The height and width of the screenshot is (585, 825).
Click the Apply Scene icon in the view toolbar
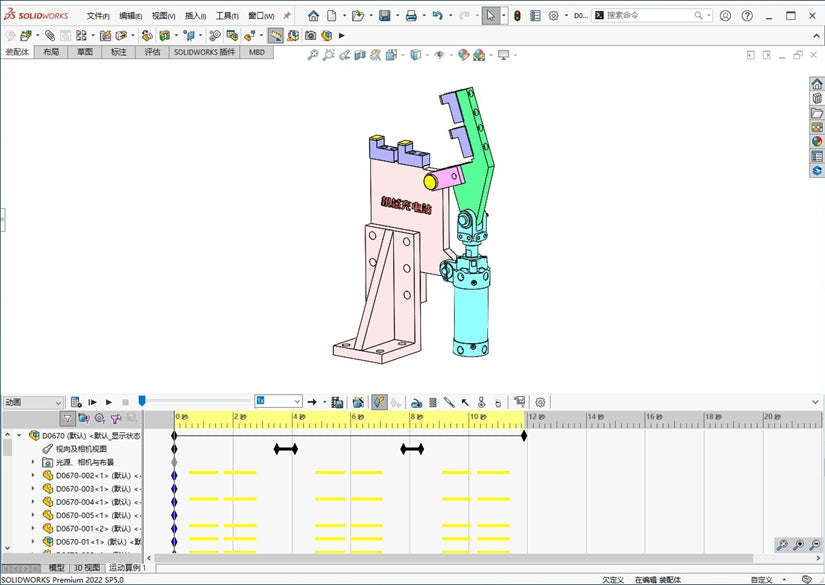coord(479,55)
